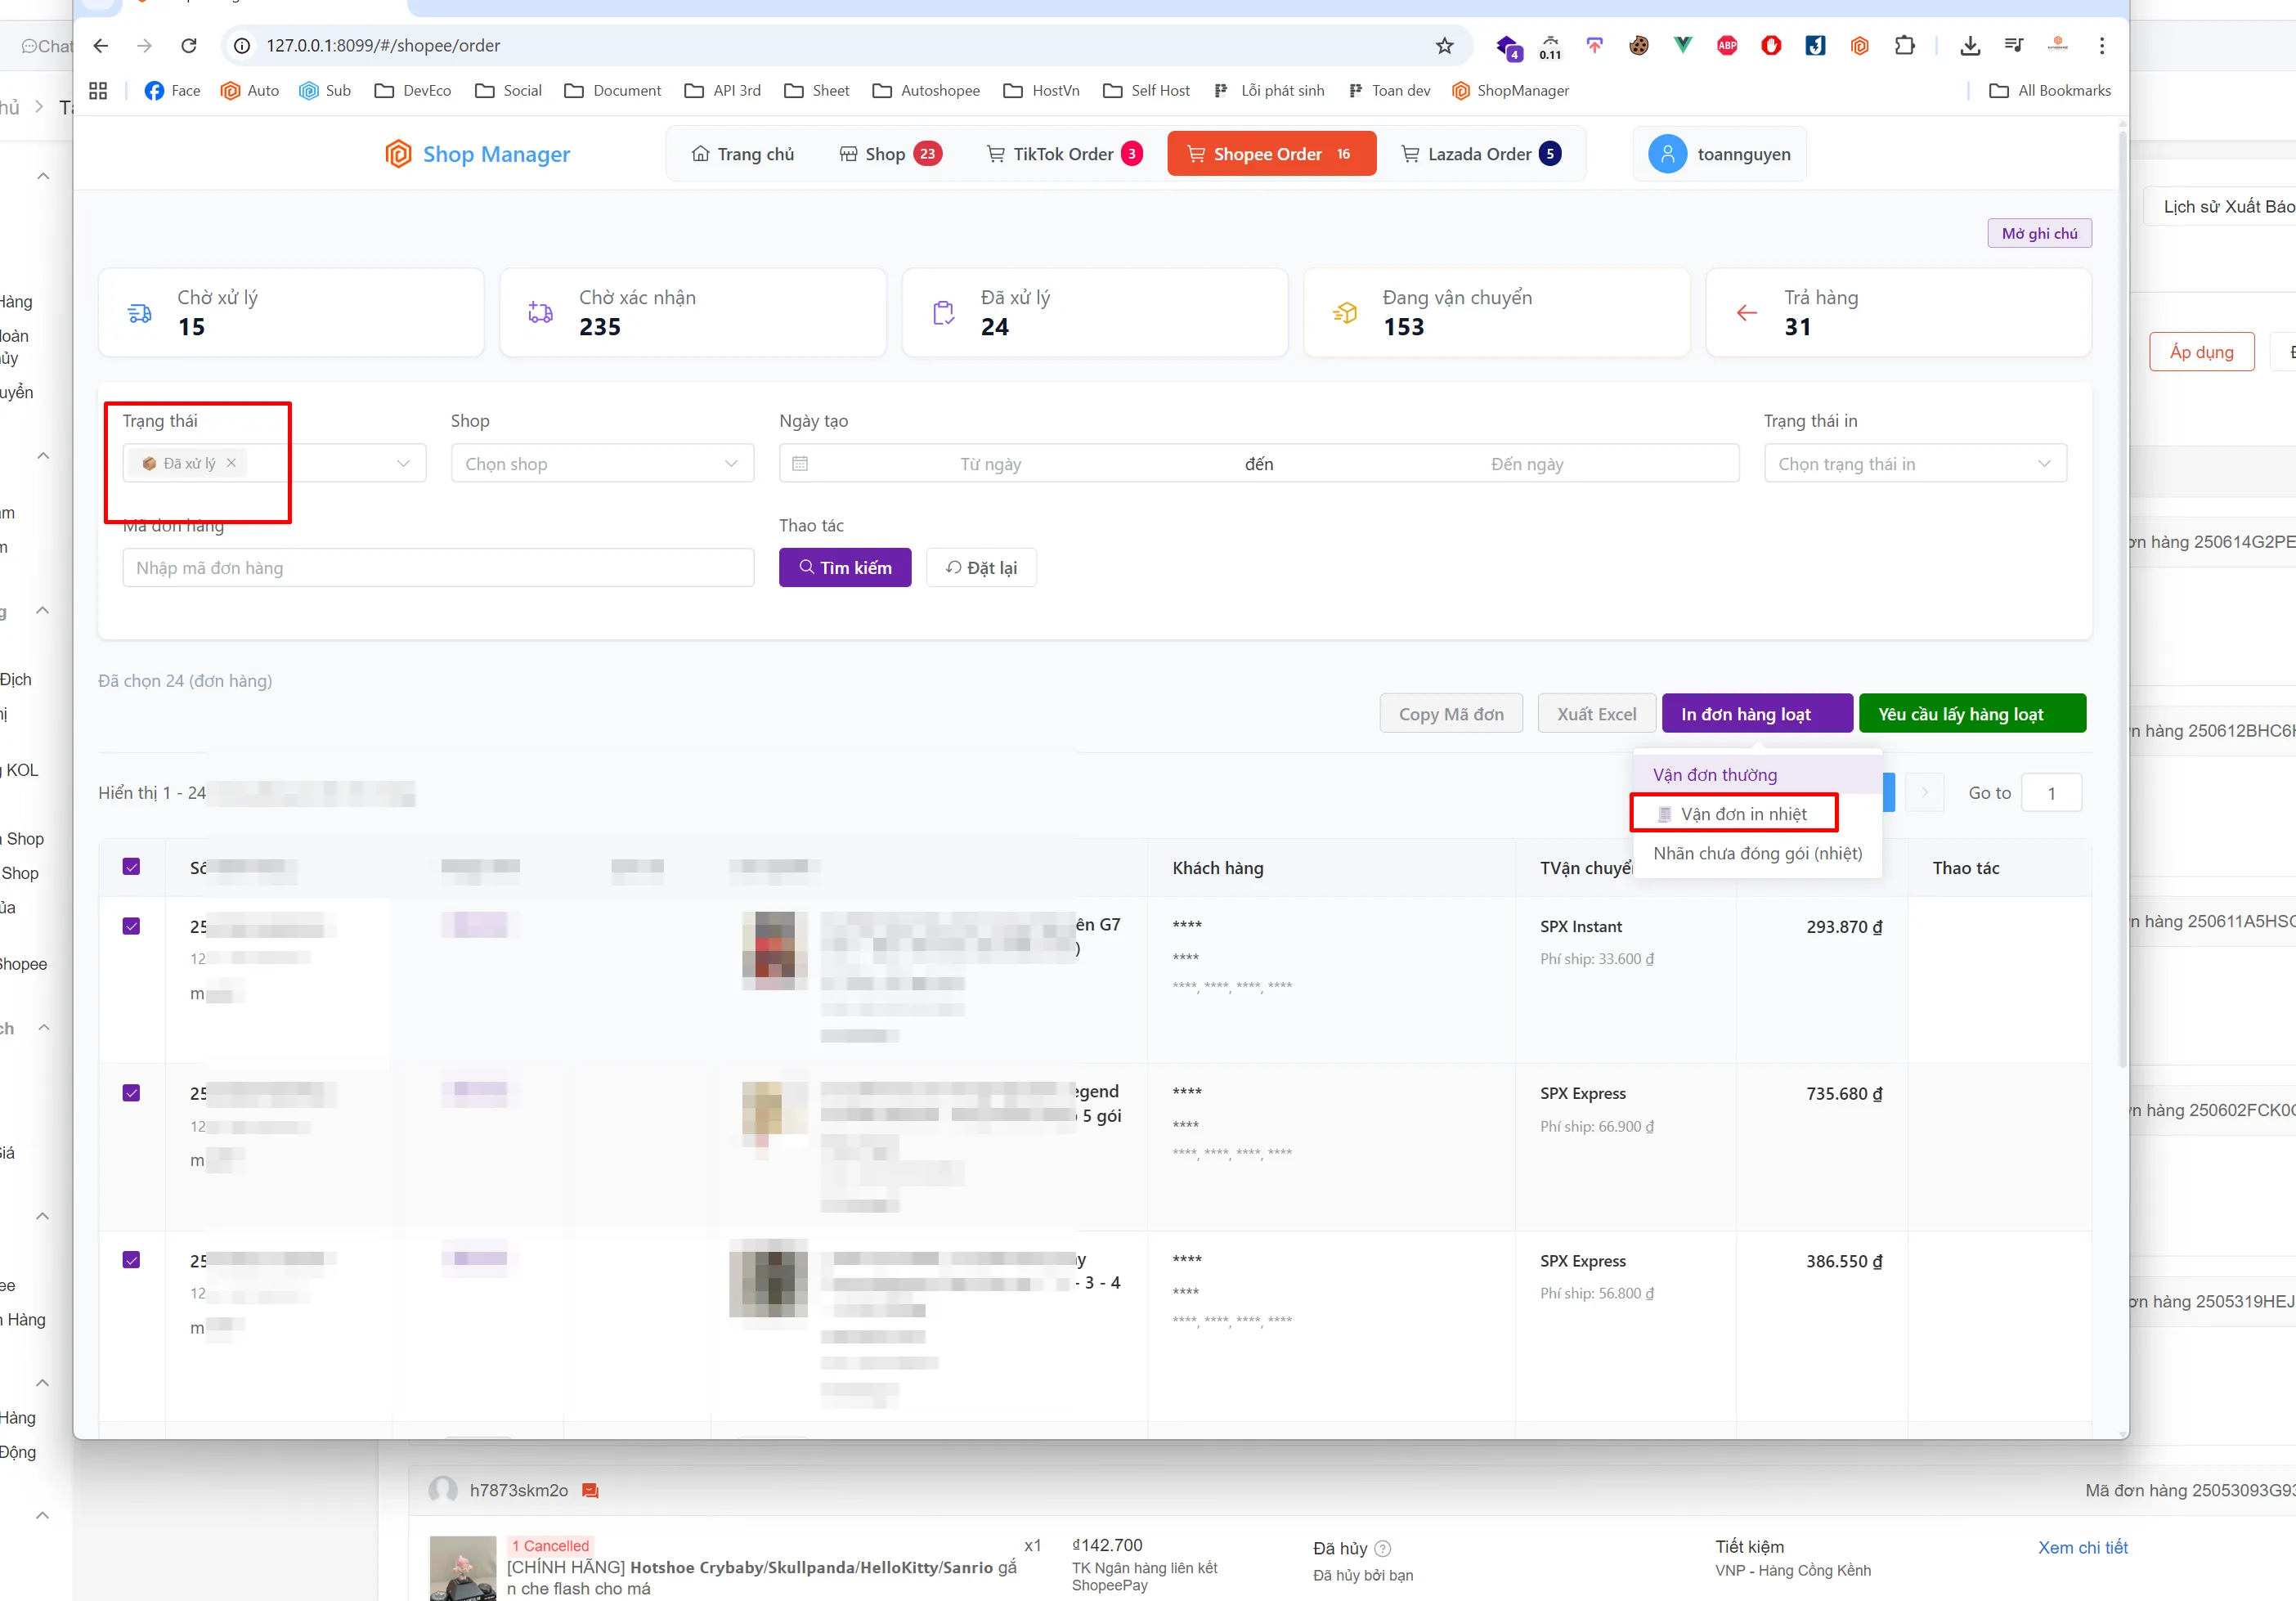Click the Mở ghi chú button

click(2039, 233)
